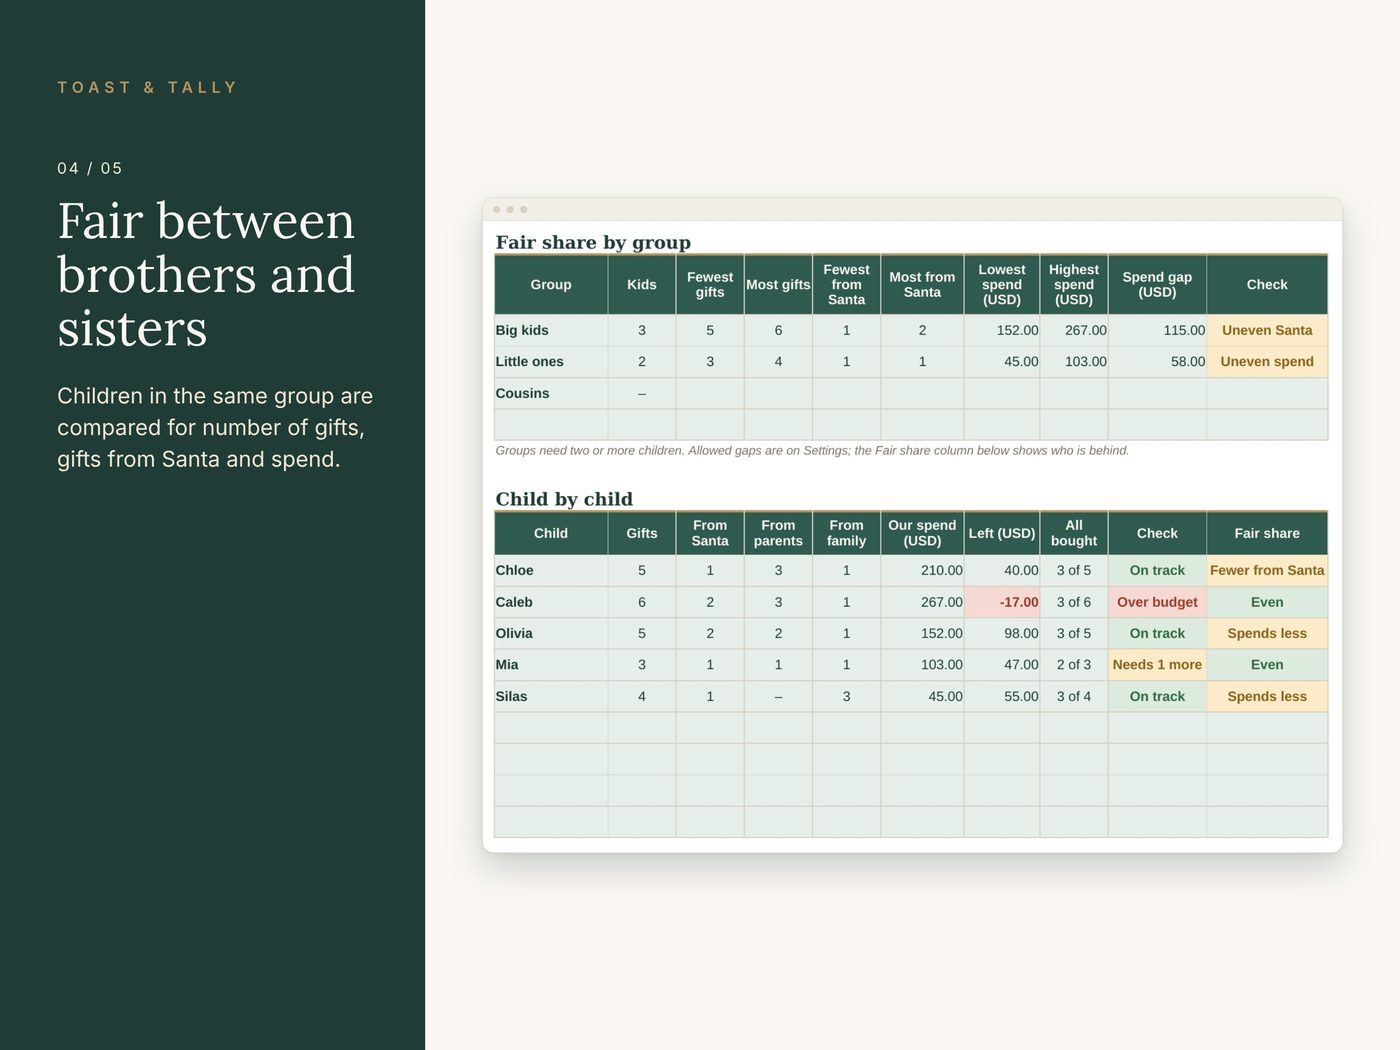Image resolution: width=1400 pixels, height=1050 pixels.
Task: Click the Fair share column header
Action: [1267, 533]
